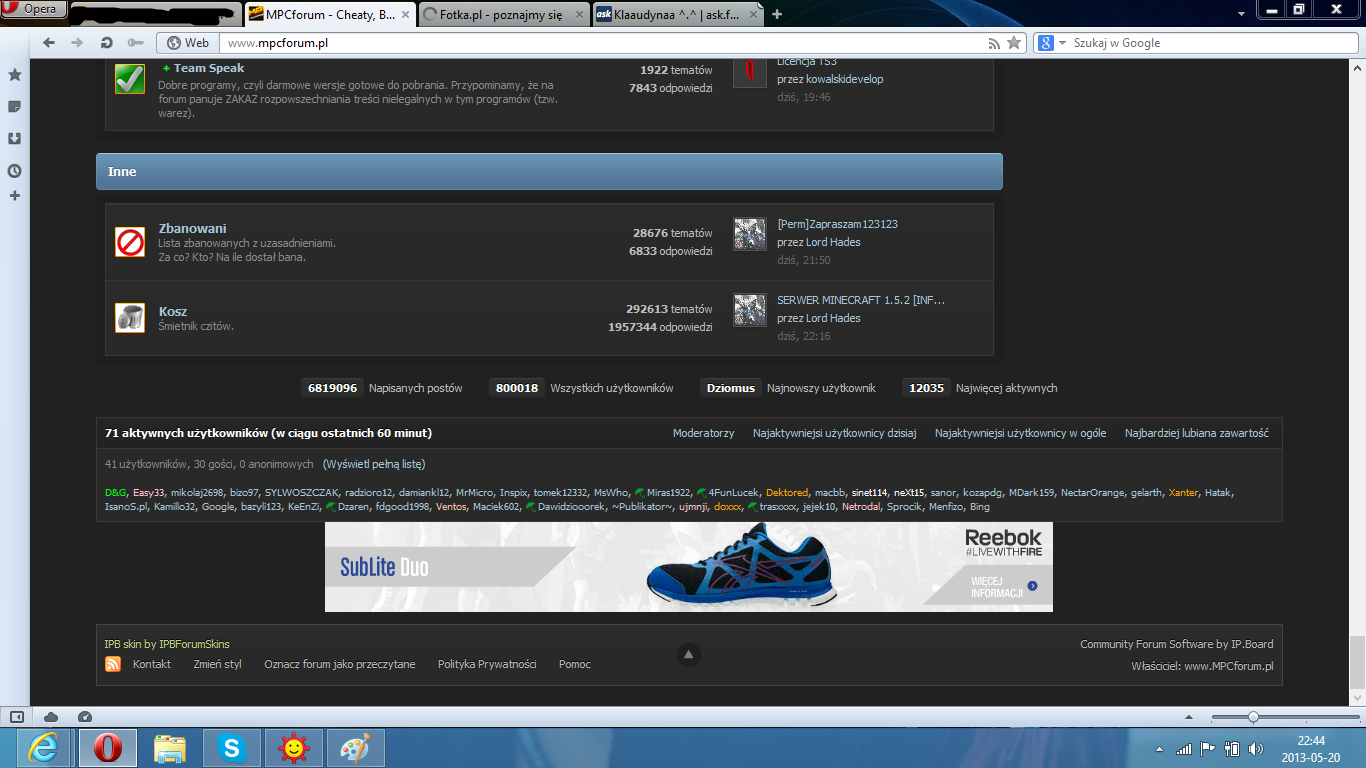The height and width of the screenshot is (768, 1366).
Task: Open Bookmarks star panel in sidebar
Action: coord(15,75)
